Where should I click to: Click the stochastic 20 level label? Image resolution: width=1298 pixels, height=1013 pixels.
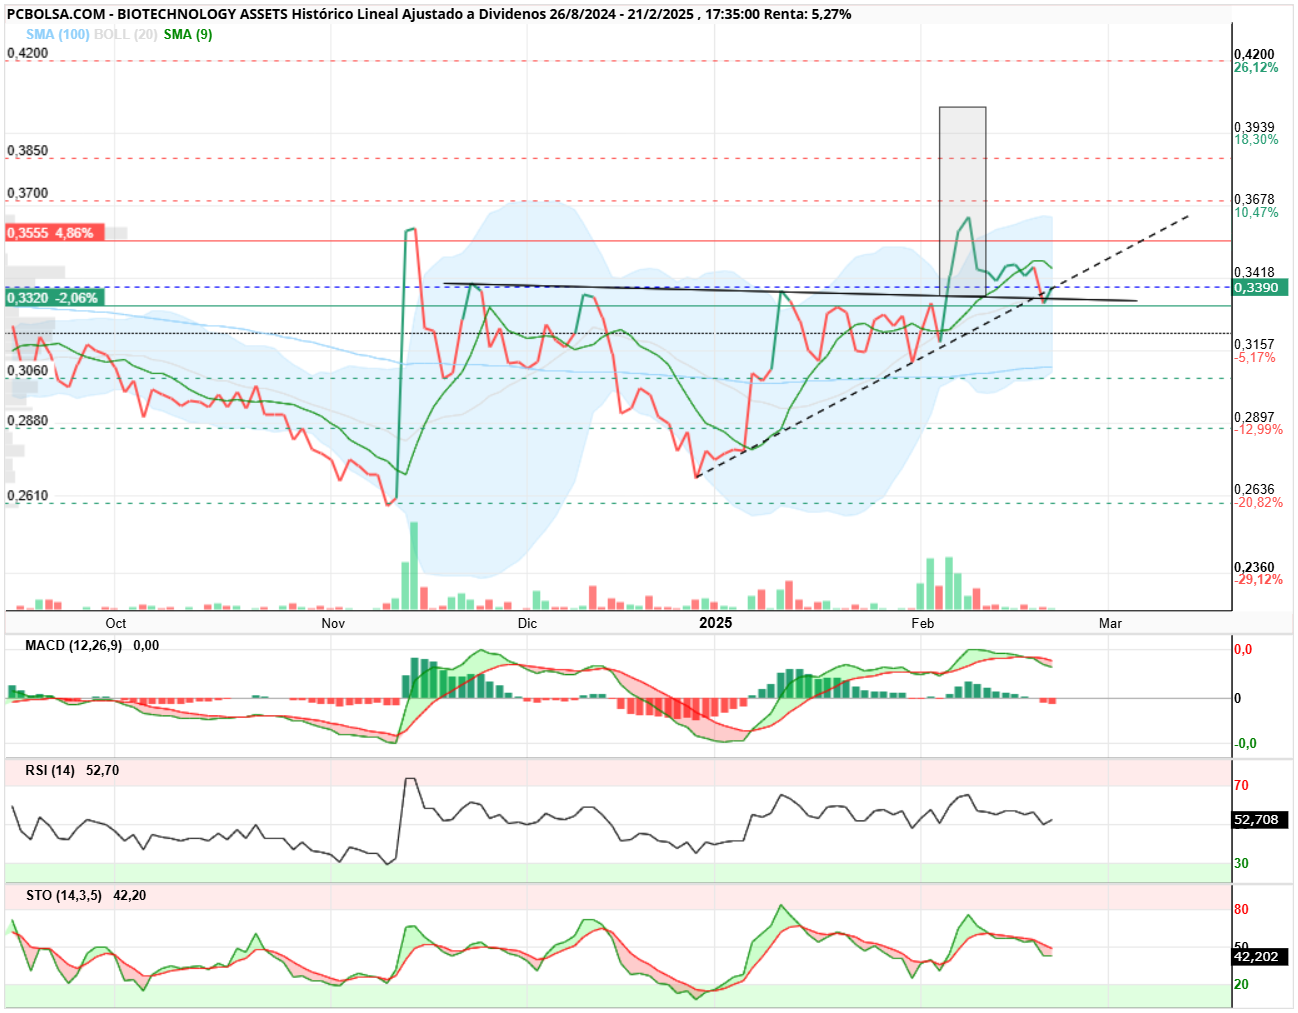[x=1241, y=984]
